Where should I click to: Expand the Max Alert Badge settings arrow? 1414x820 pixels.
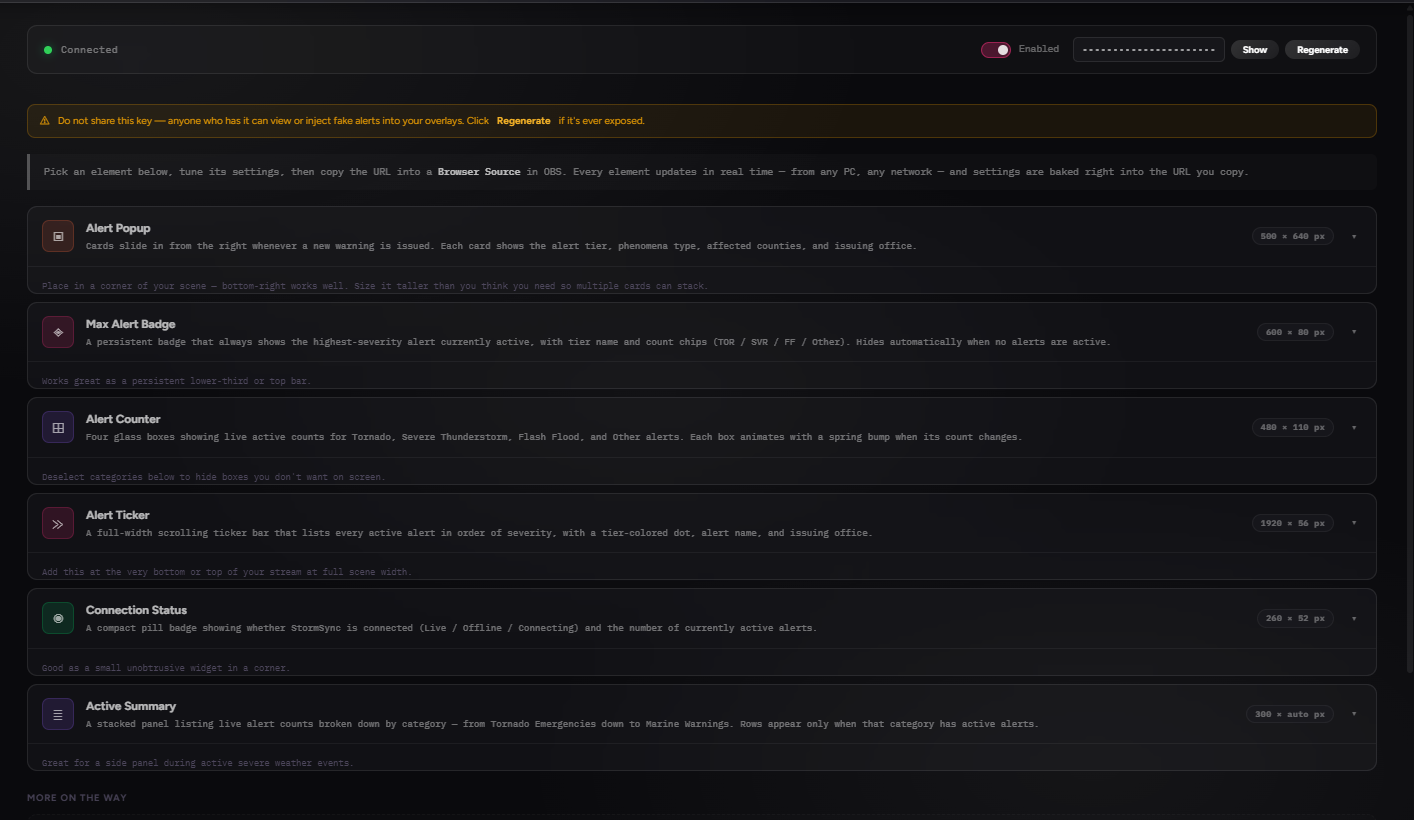point(1354,332)
